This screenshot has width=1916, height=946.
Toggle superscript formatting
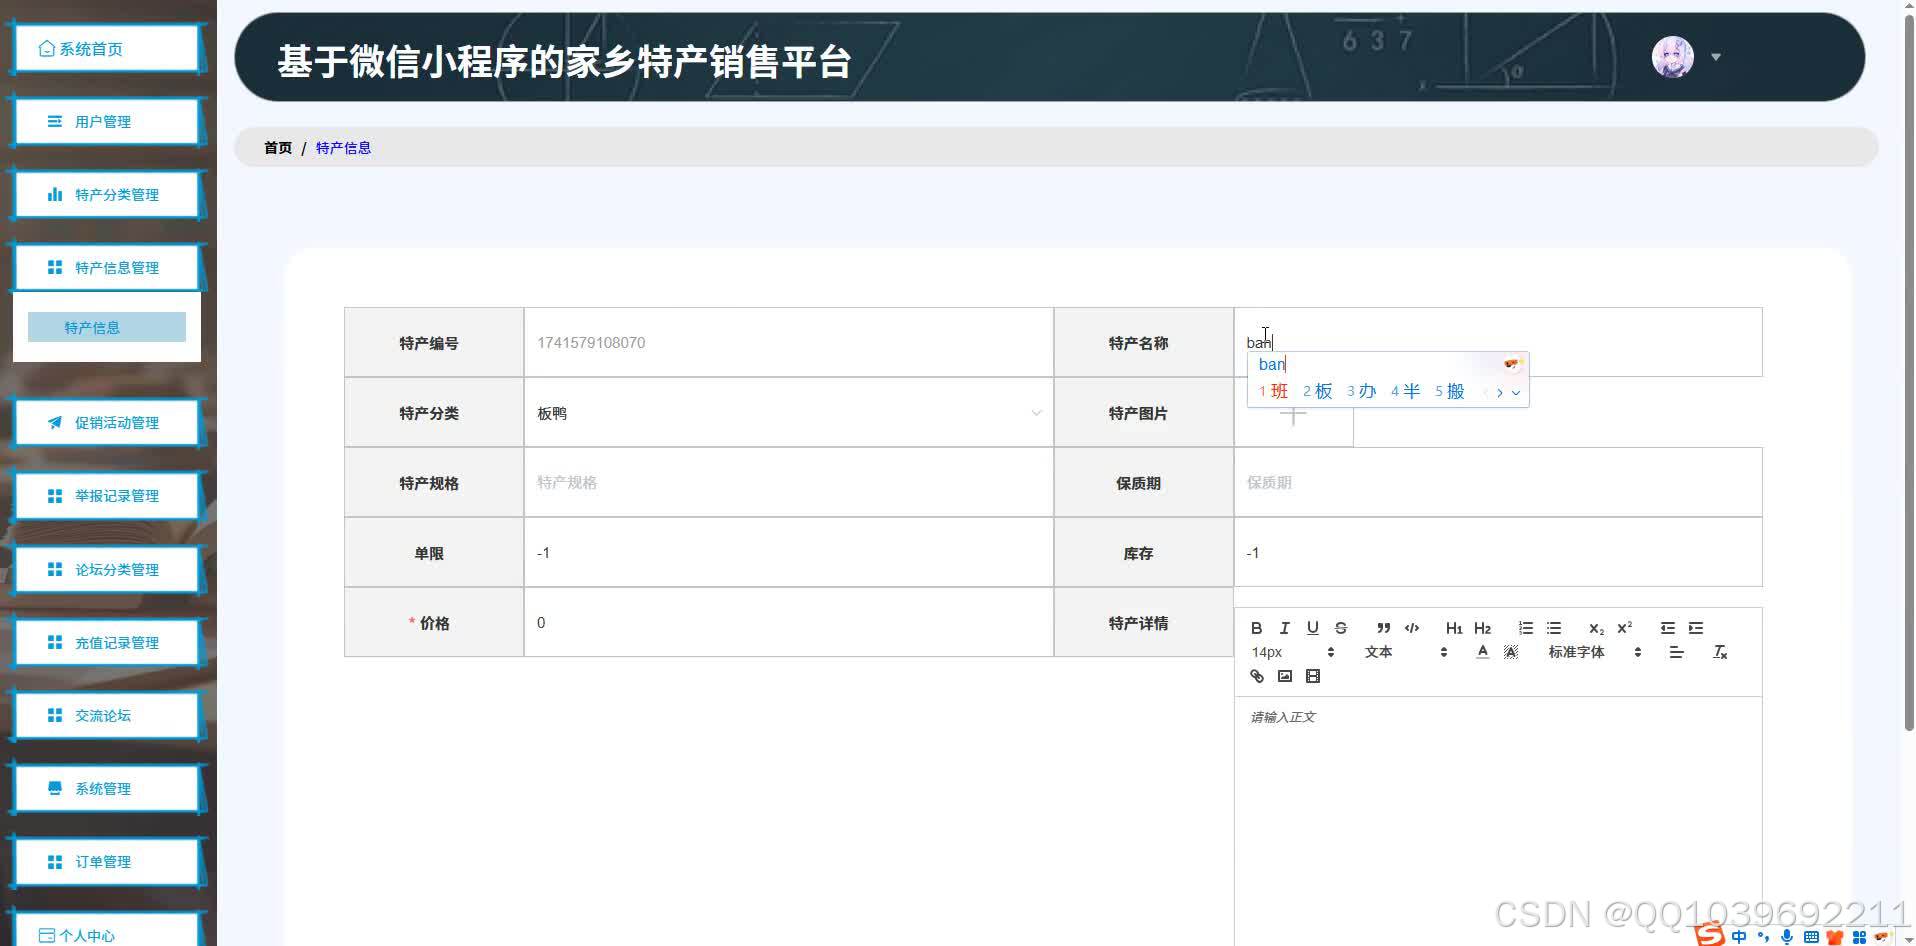(x=1624, y=628)
